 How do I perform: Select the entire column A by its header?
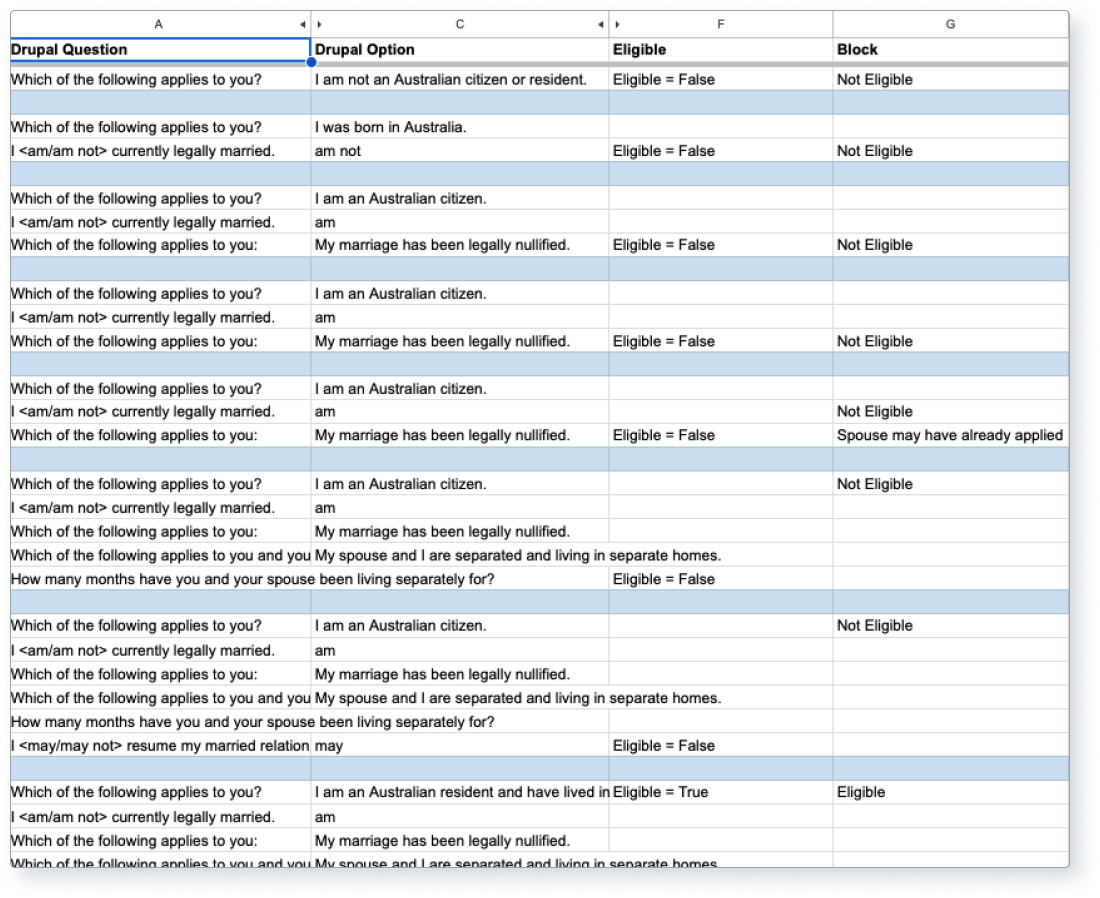(160, 23)
